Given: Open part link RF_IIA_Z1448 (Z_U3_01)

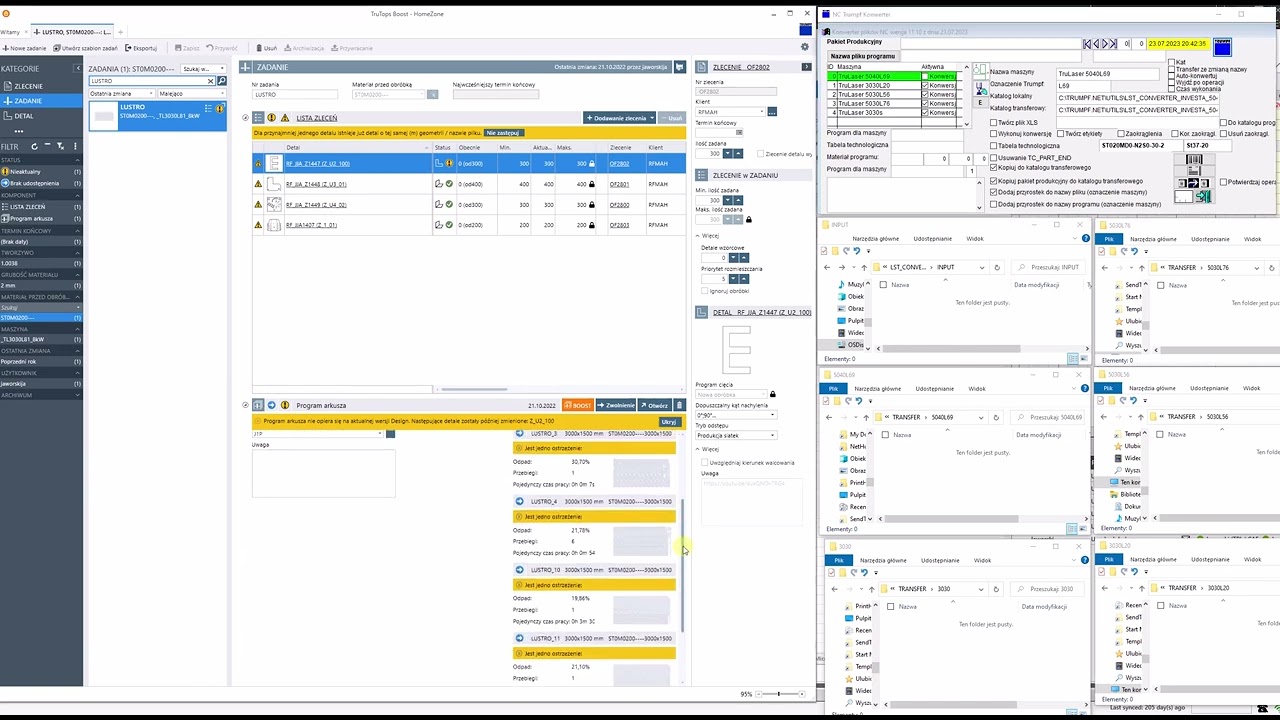Looking at the screenshot, I should 316,184.
